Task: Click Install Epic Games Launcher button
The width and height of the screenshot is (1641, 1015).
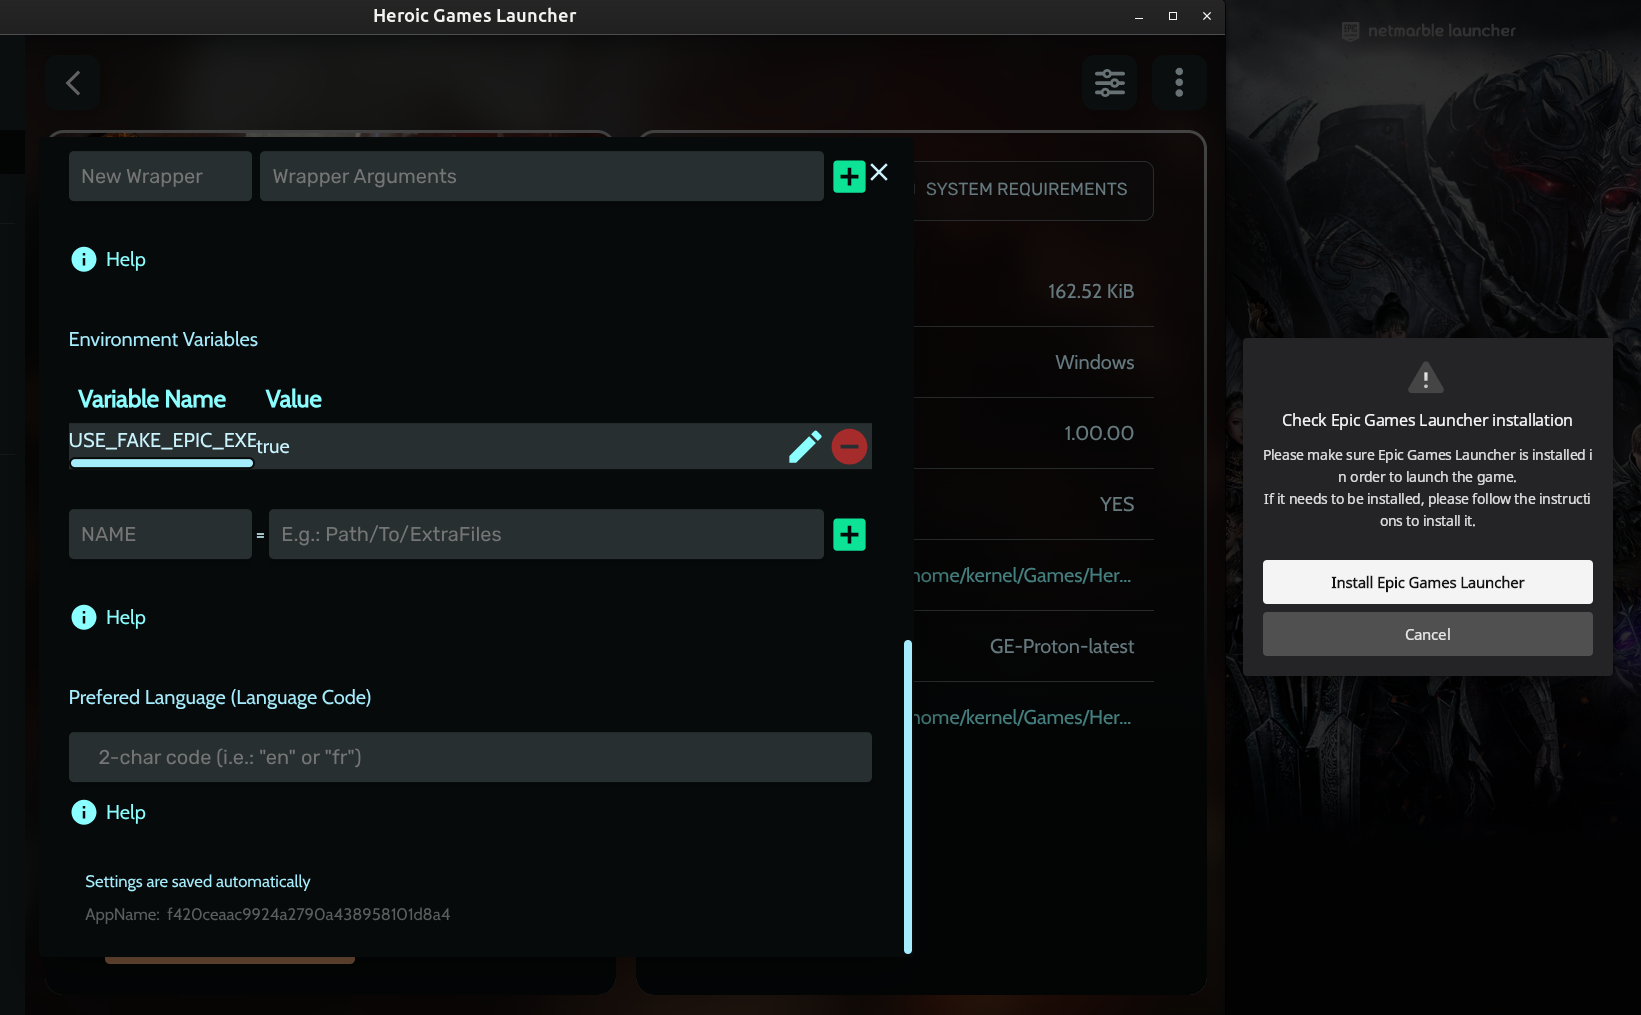Action: [x=1427, y=582]
